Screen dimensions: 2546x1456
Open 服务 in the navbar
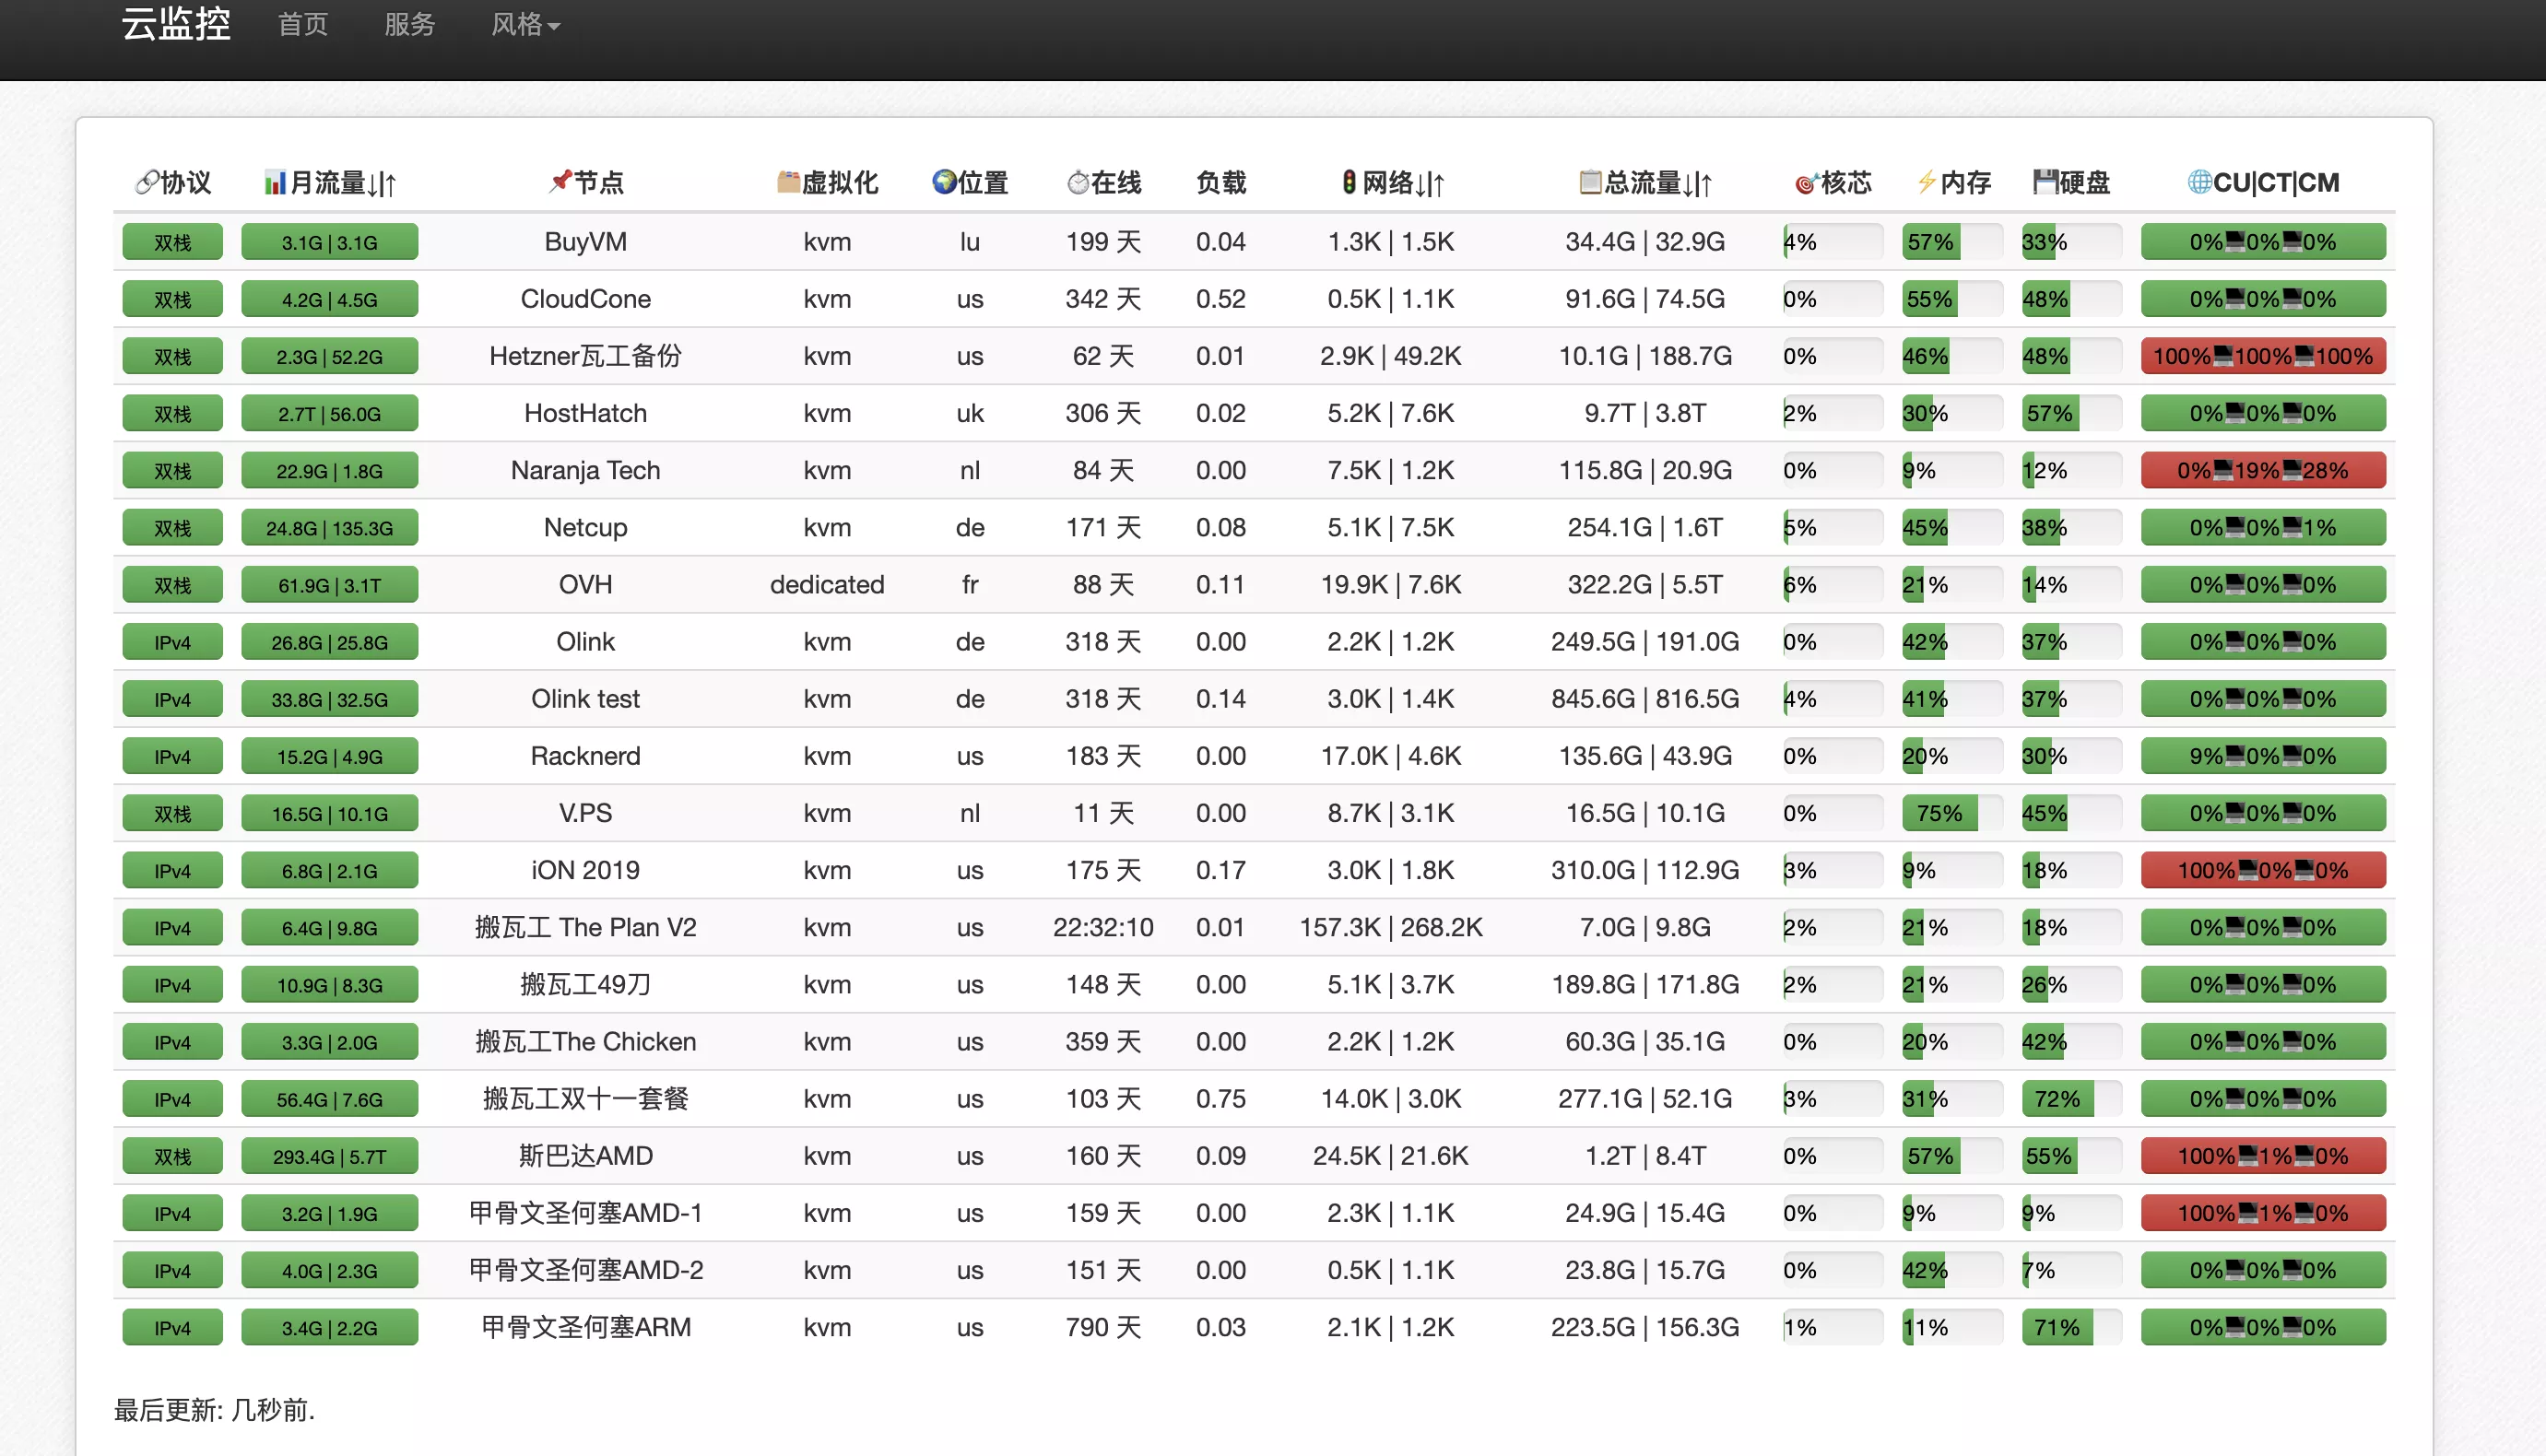(410, 24)
